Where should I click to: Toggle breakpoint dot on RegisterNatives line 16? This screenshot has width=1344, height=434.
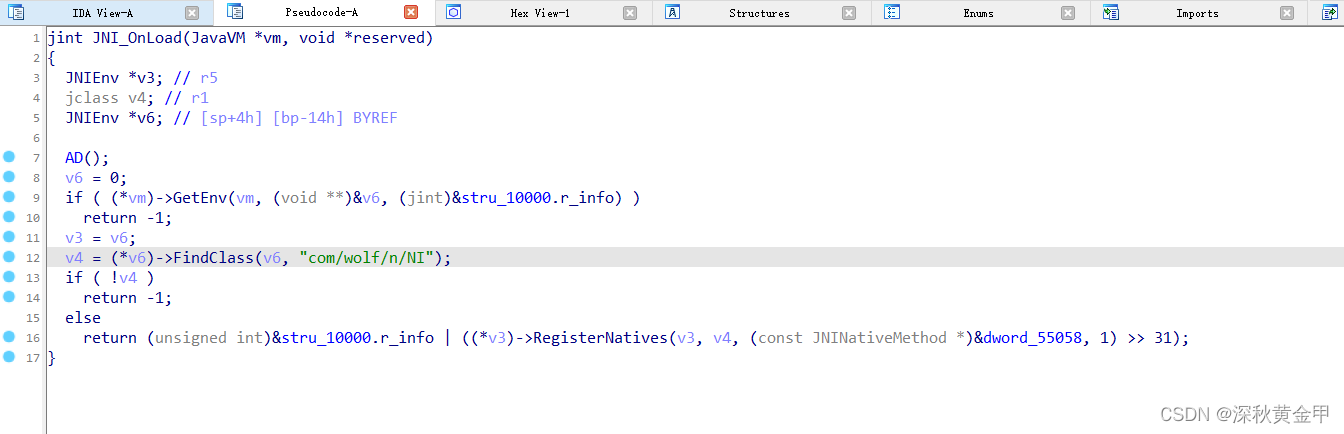9,337
